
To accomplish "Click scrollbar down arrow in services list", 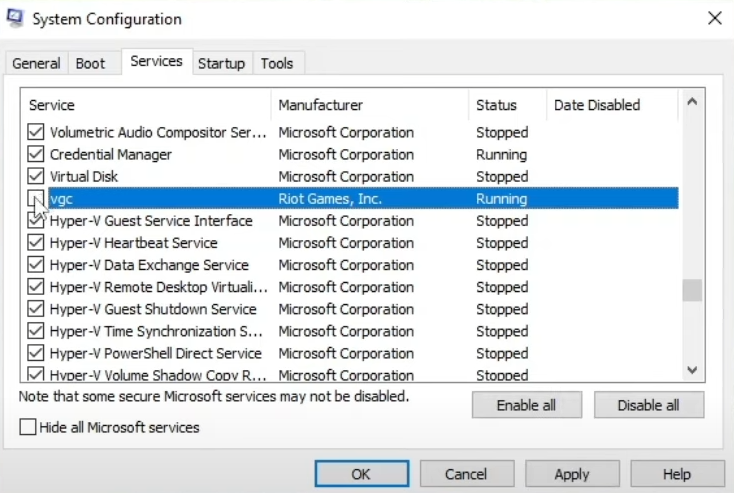I will 692,370.
